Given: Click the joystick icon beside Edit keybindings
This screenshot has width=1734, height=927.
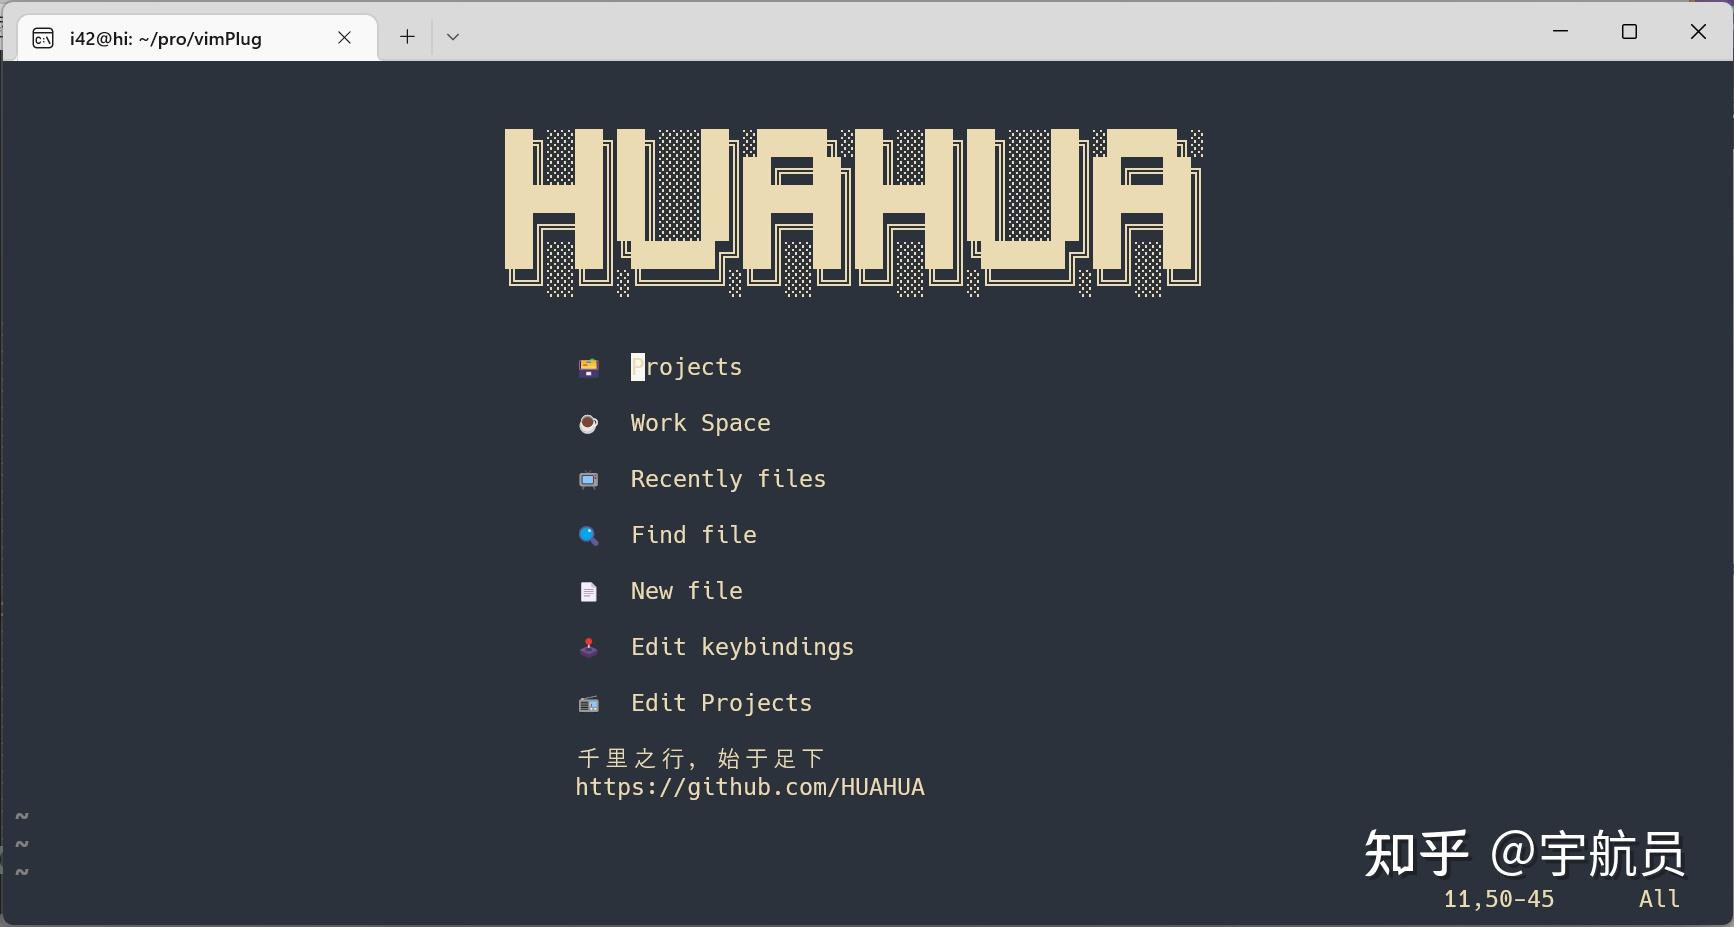Looking at the screenshot, I should point(588,647).
